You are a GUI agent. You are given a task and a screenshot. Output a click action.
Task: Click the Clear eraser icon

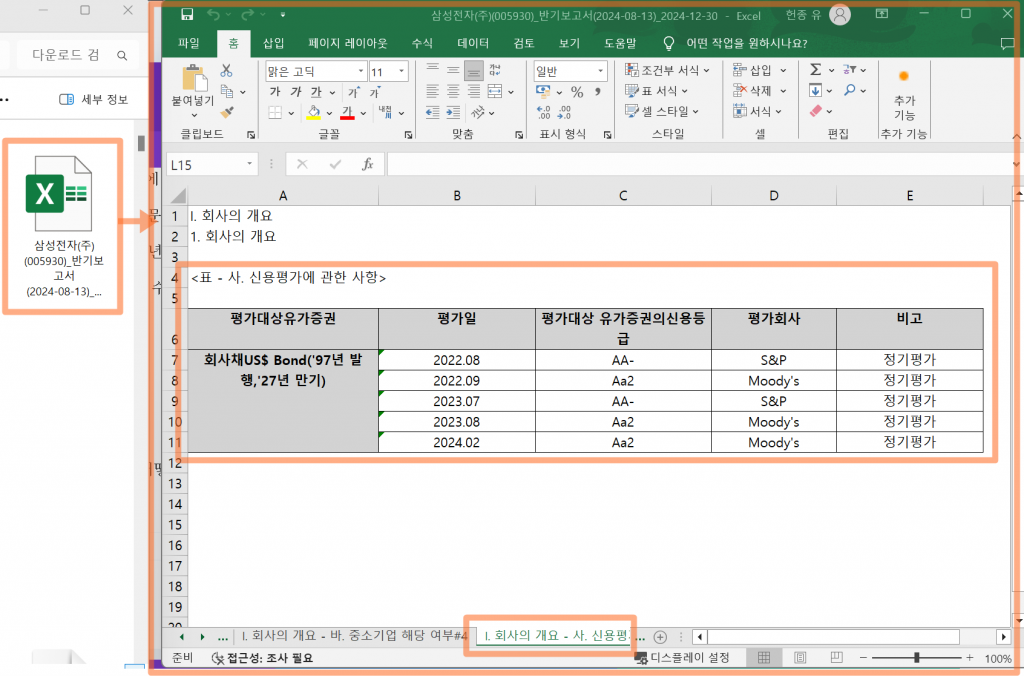[816, 111]
